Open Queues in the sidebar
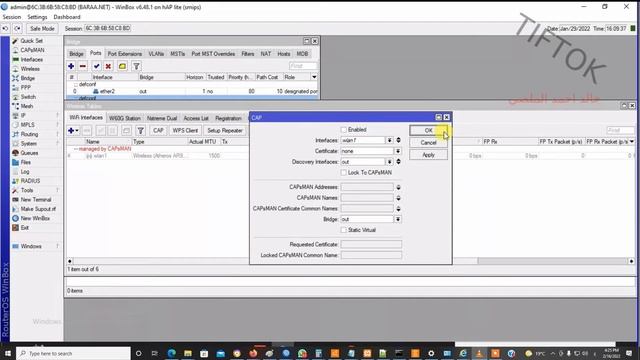Viewport: 640px width, 360px height. click(x=29, y=153)
